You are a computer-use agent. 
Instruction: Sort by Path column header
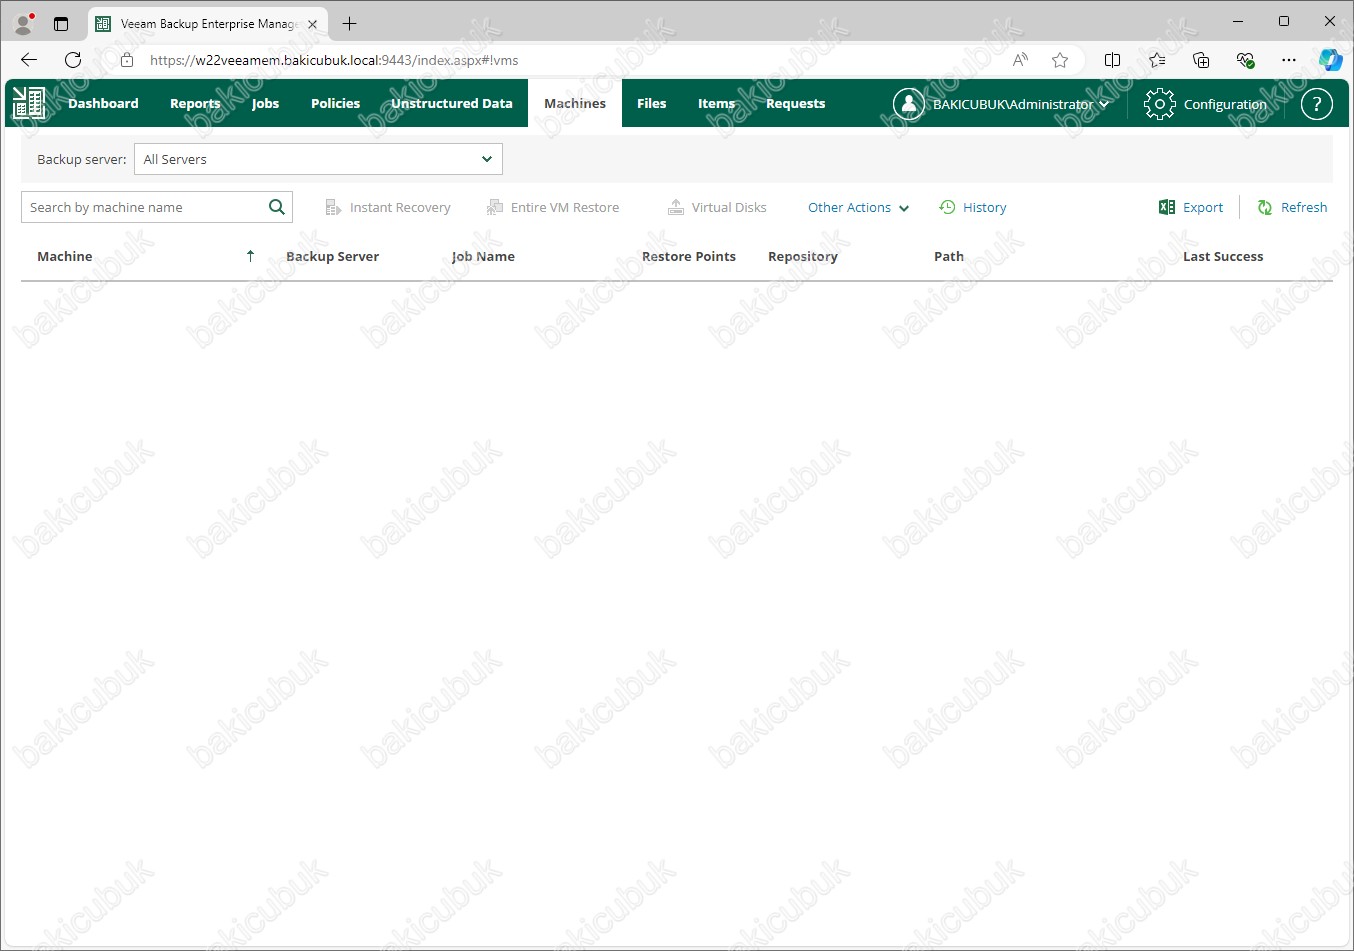(949, 256)
